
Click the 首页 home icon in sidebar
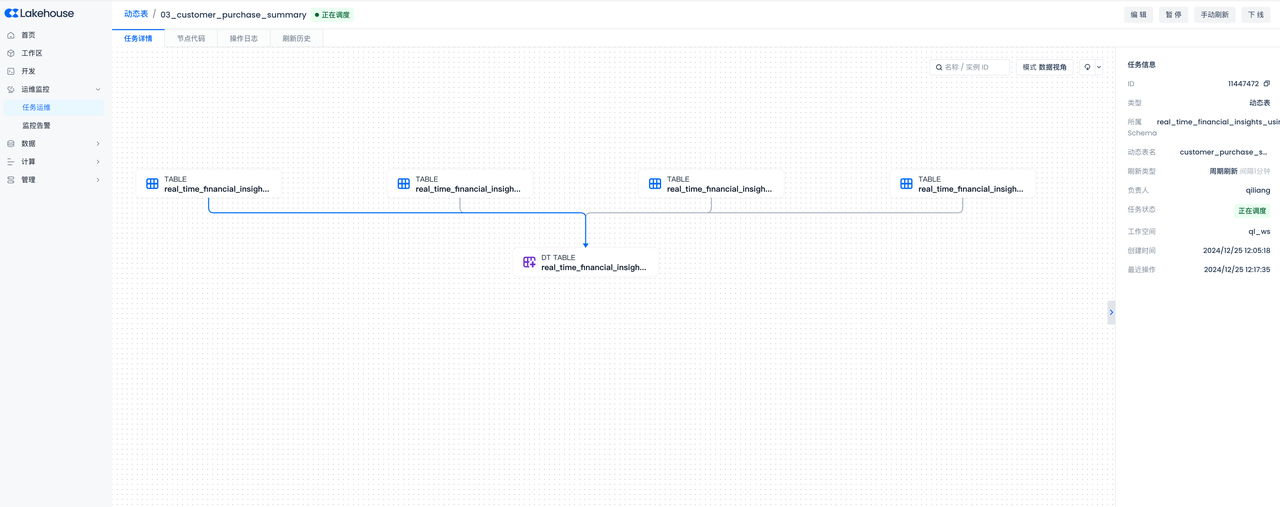[x=11, y=35]
